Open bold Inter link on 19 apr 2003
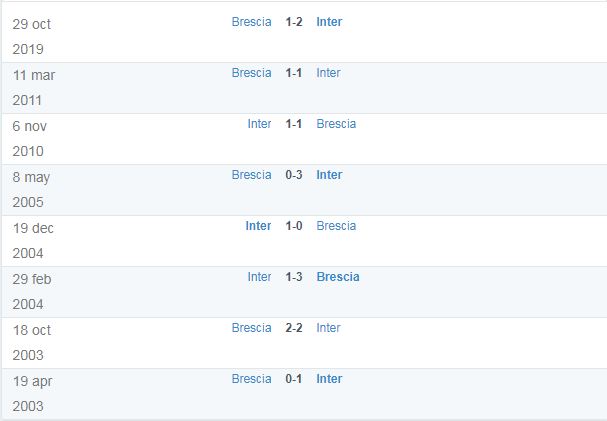Viewport: 607px width, 421px height. coord(329,379)
